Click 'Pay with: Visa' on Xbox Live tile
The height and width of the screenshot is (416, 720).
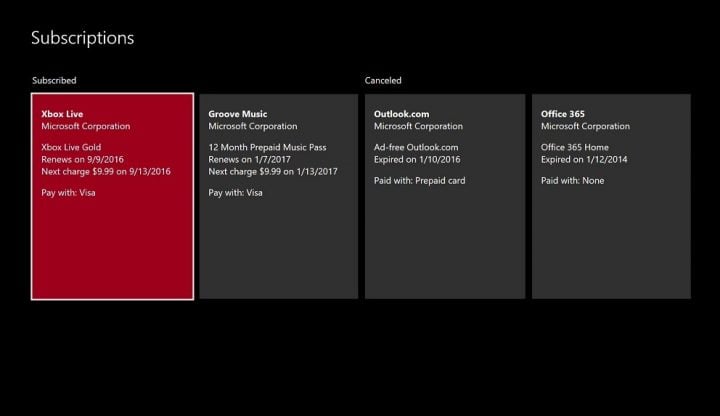coord(68,192)
